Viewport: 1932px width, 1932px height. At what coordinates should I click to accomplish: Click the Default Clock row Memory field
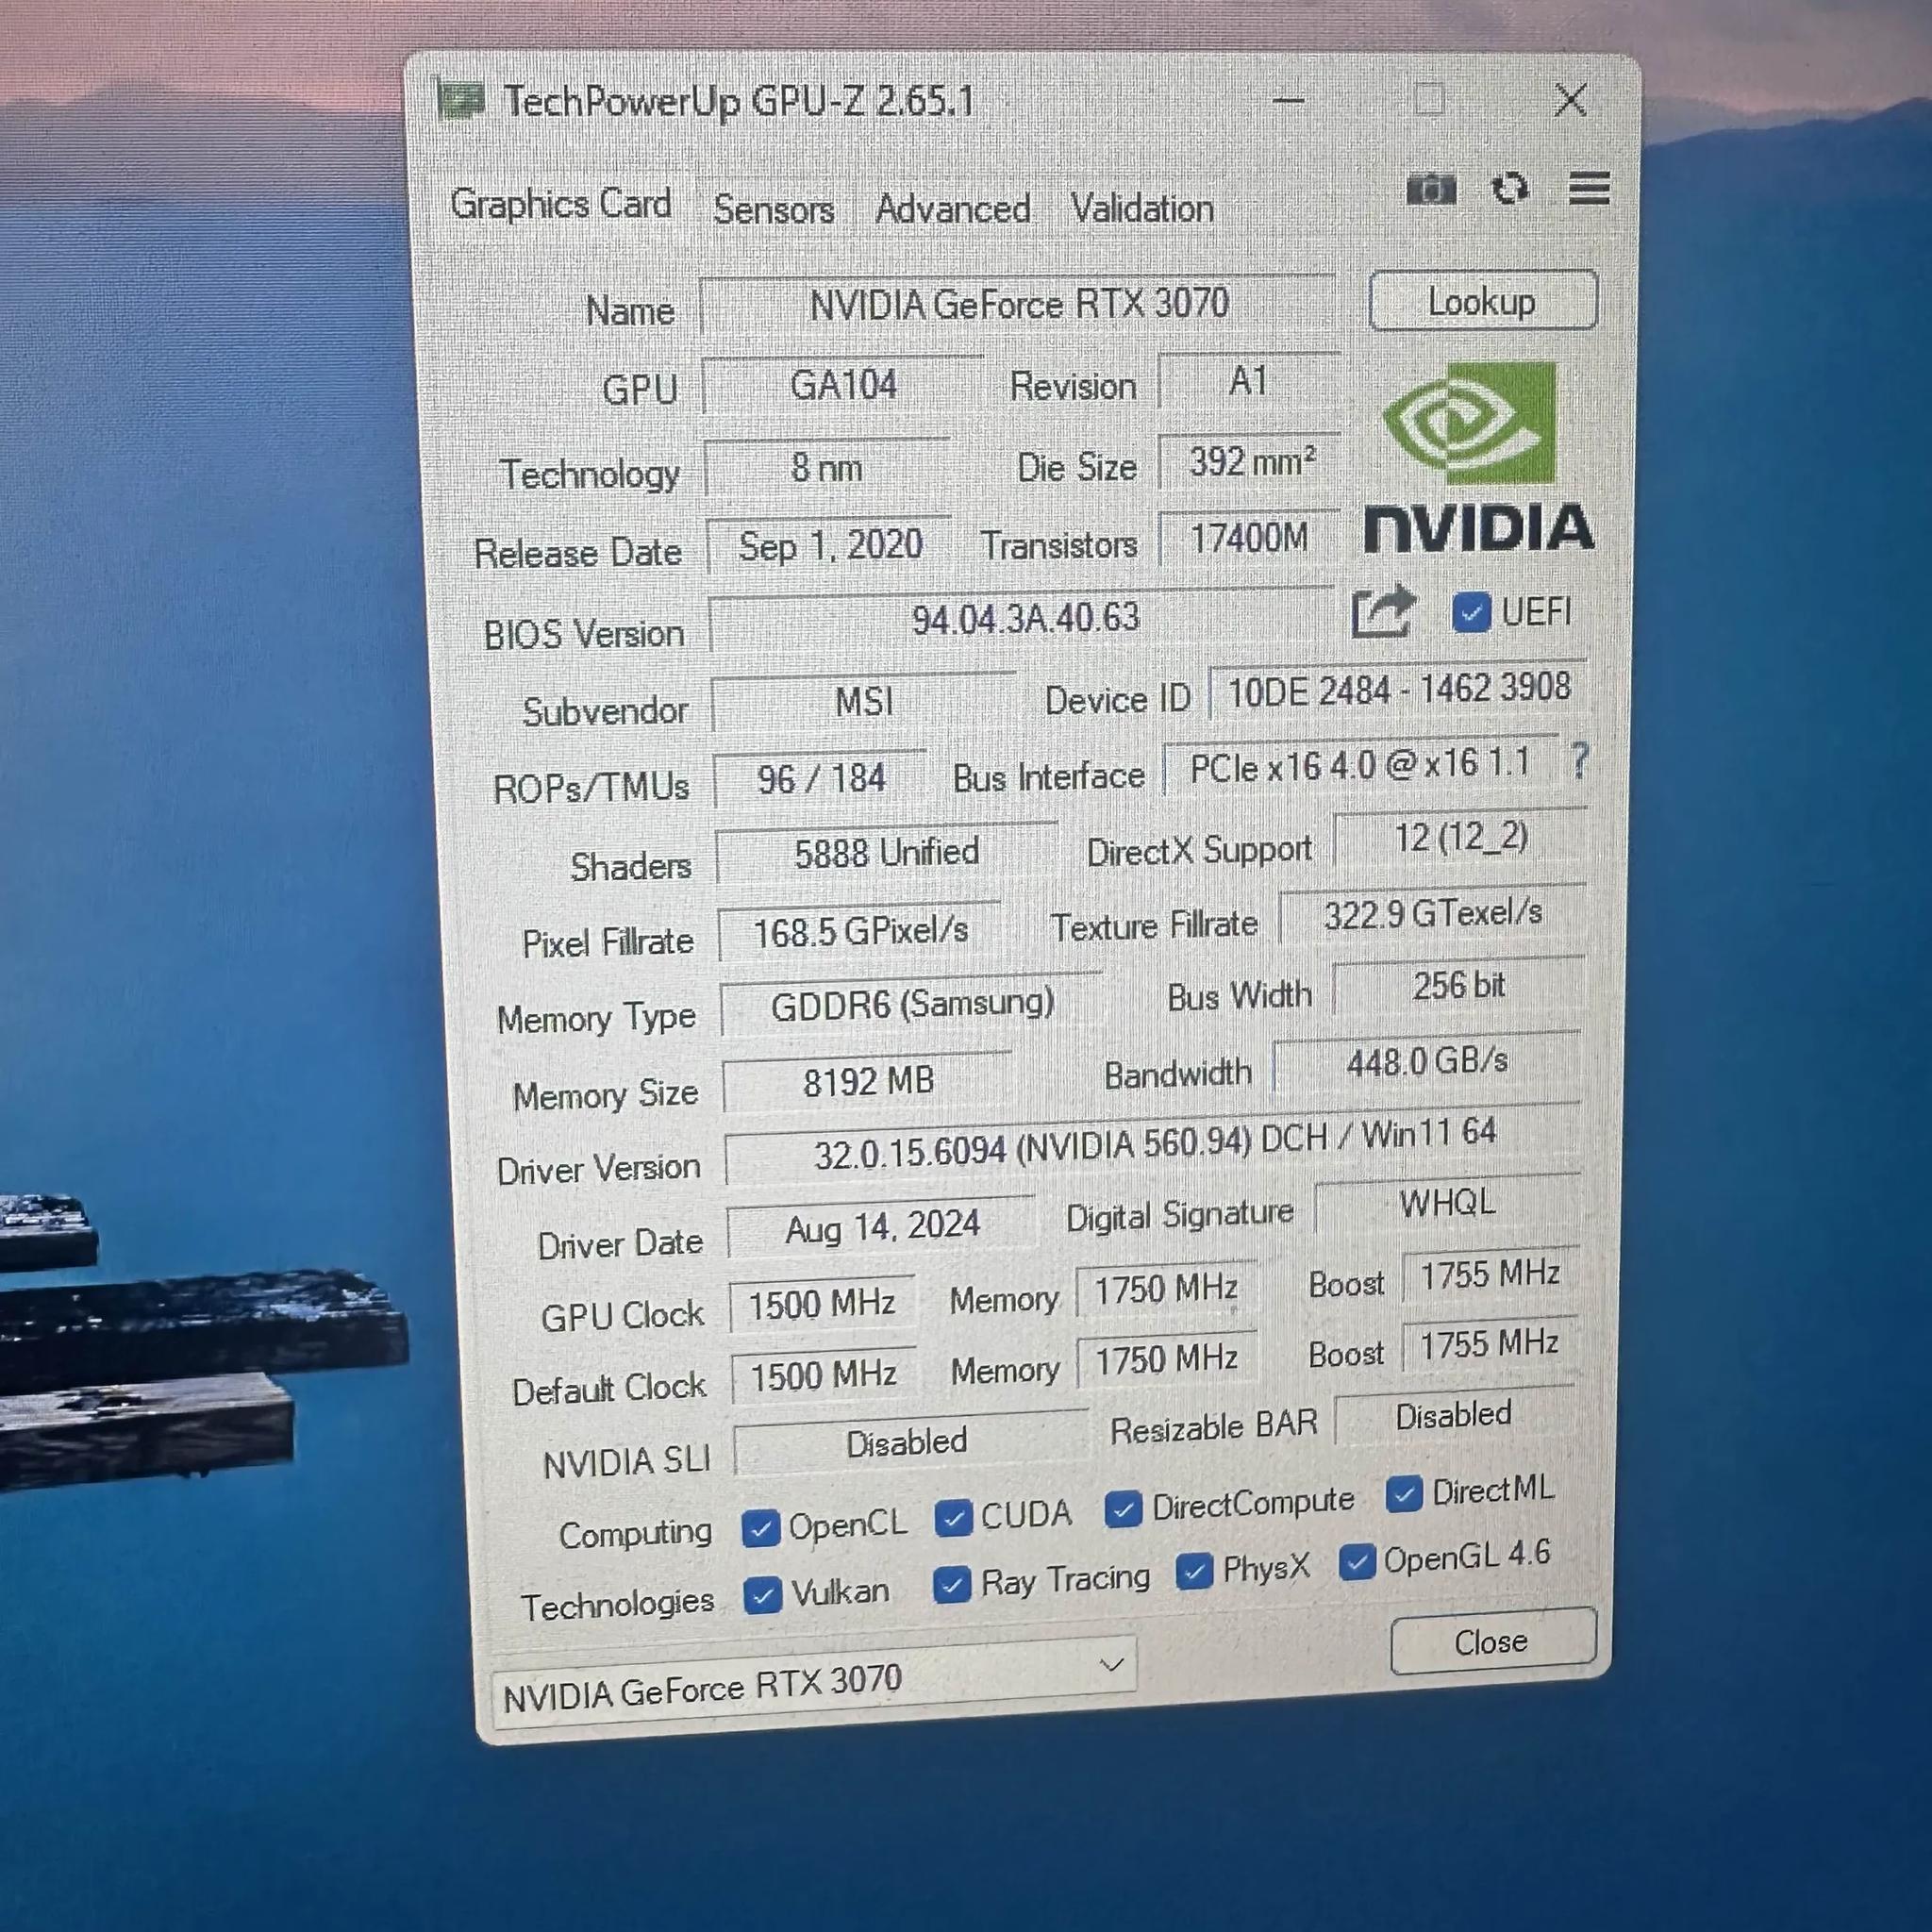pyautogui.click(x=1166, y=1361)
